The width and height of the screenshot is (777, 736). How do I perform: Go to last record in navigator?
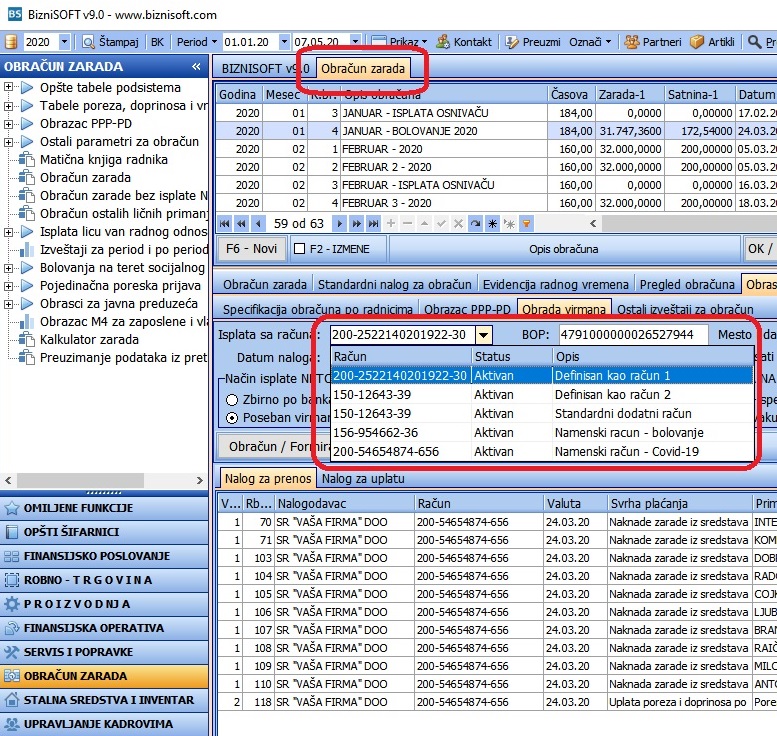pyautogui.click(x=373, y=224)
